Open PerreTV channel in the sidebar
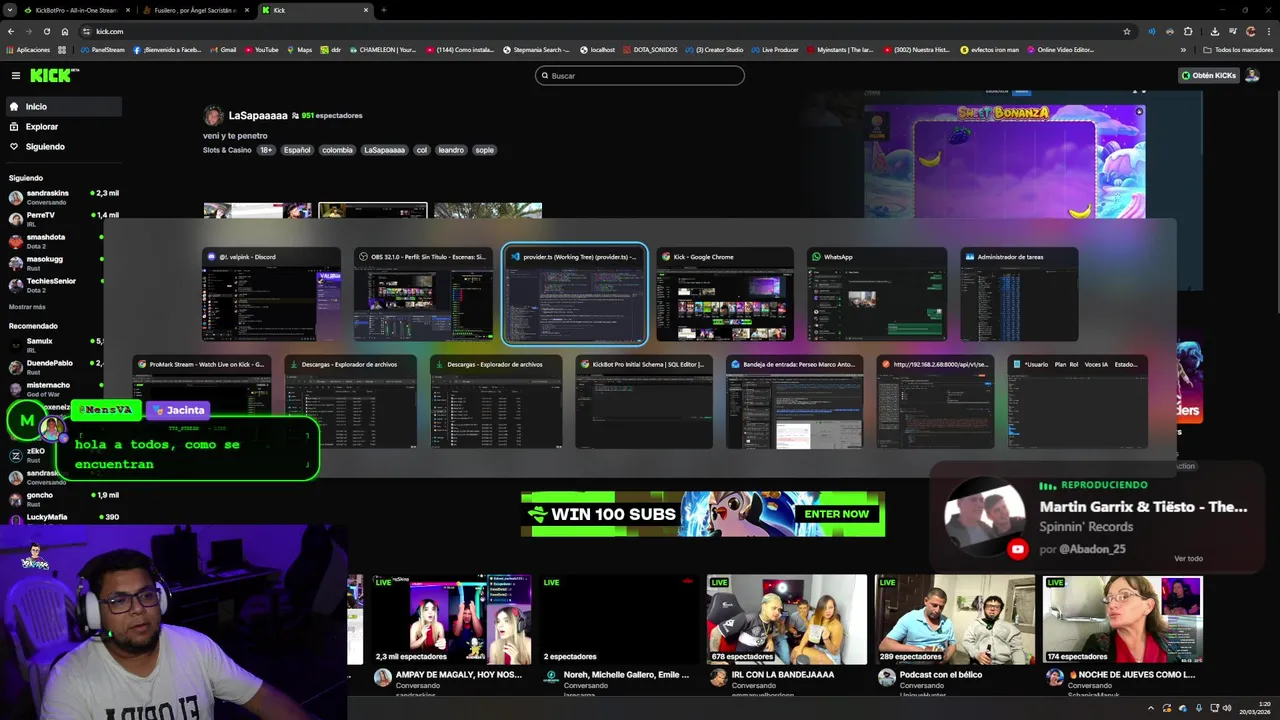 [x=62, y=218]
